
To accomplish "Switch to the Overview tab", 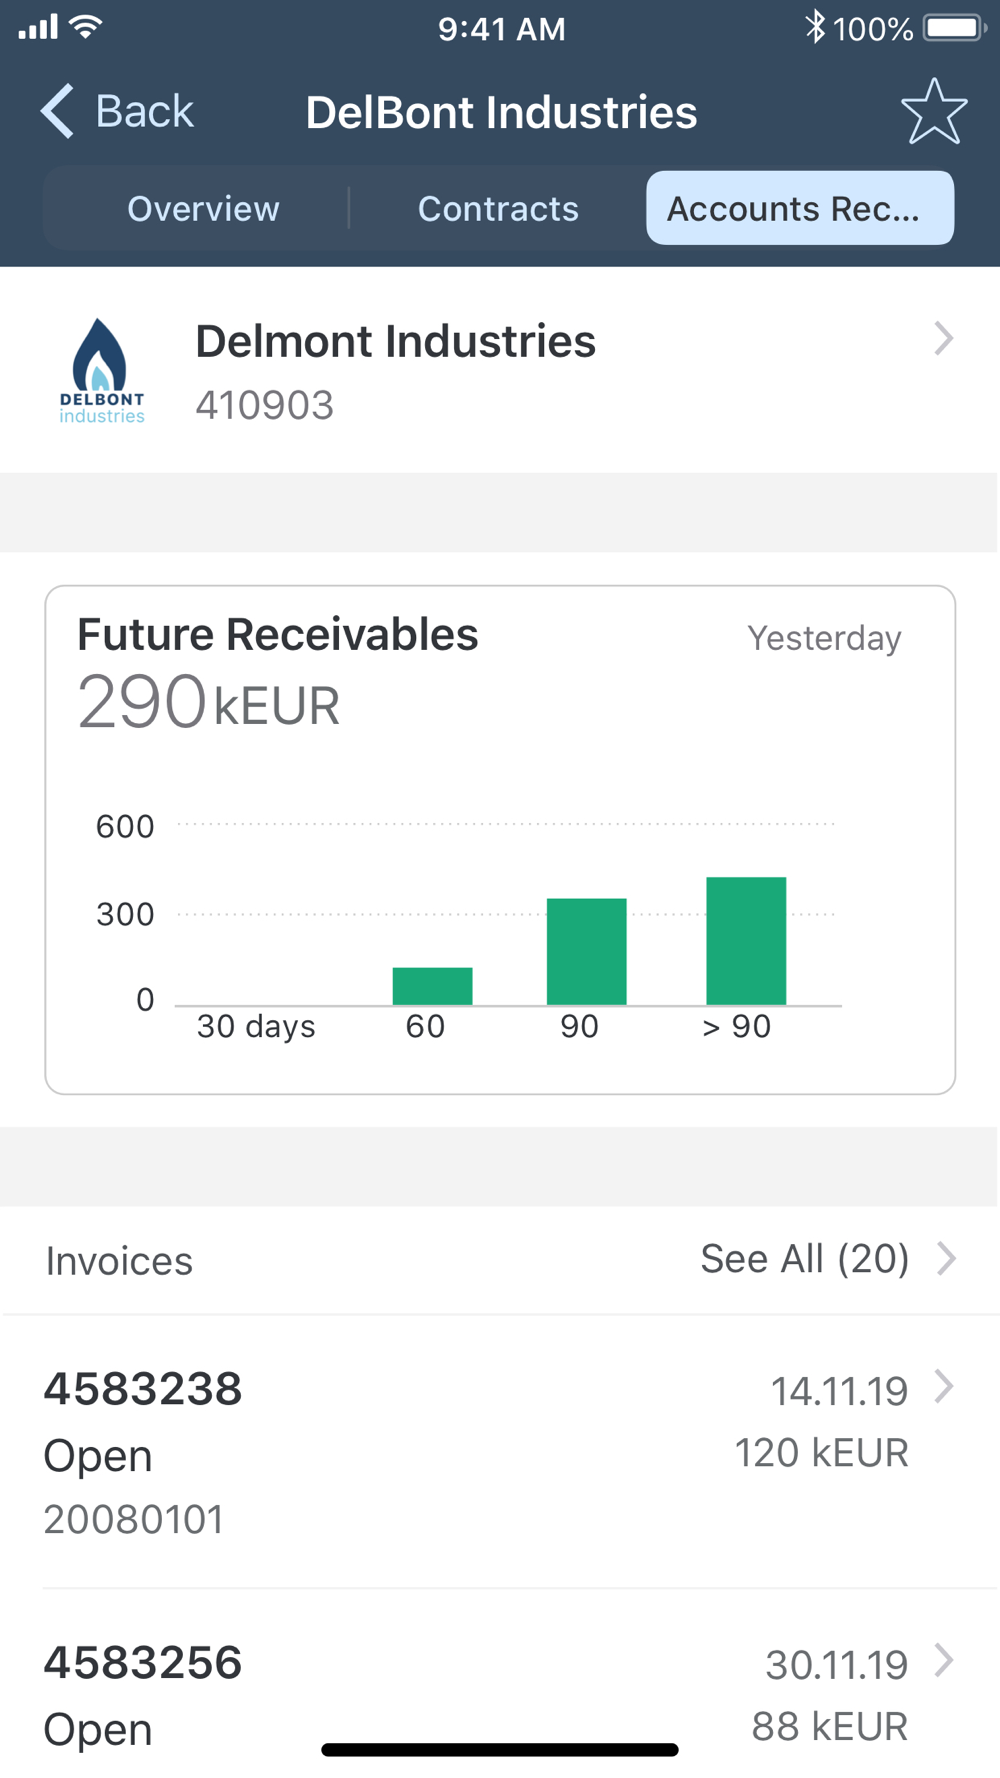I will [203, 208].
